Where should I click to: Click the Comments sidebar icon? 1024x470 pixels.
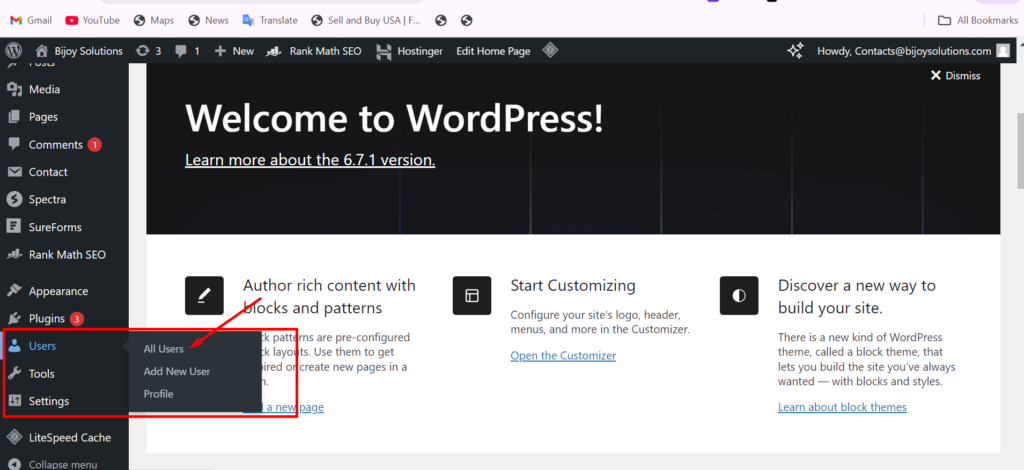tap(14, 144)
